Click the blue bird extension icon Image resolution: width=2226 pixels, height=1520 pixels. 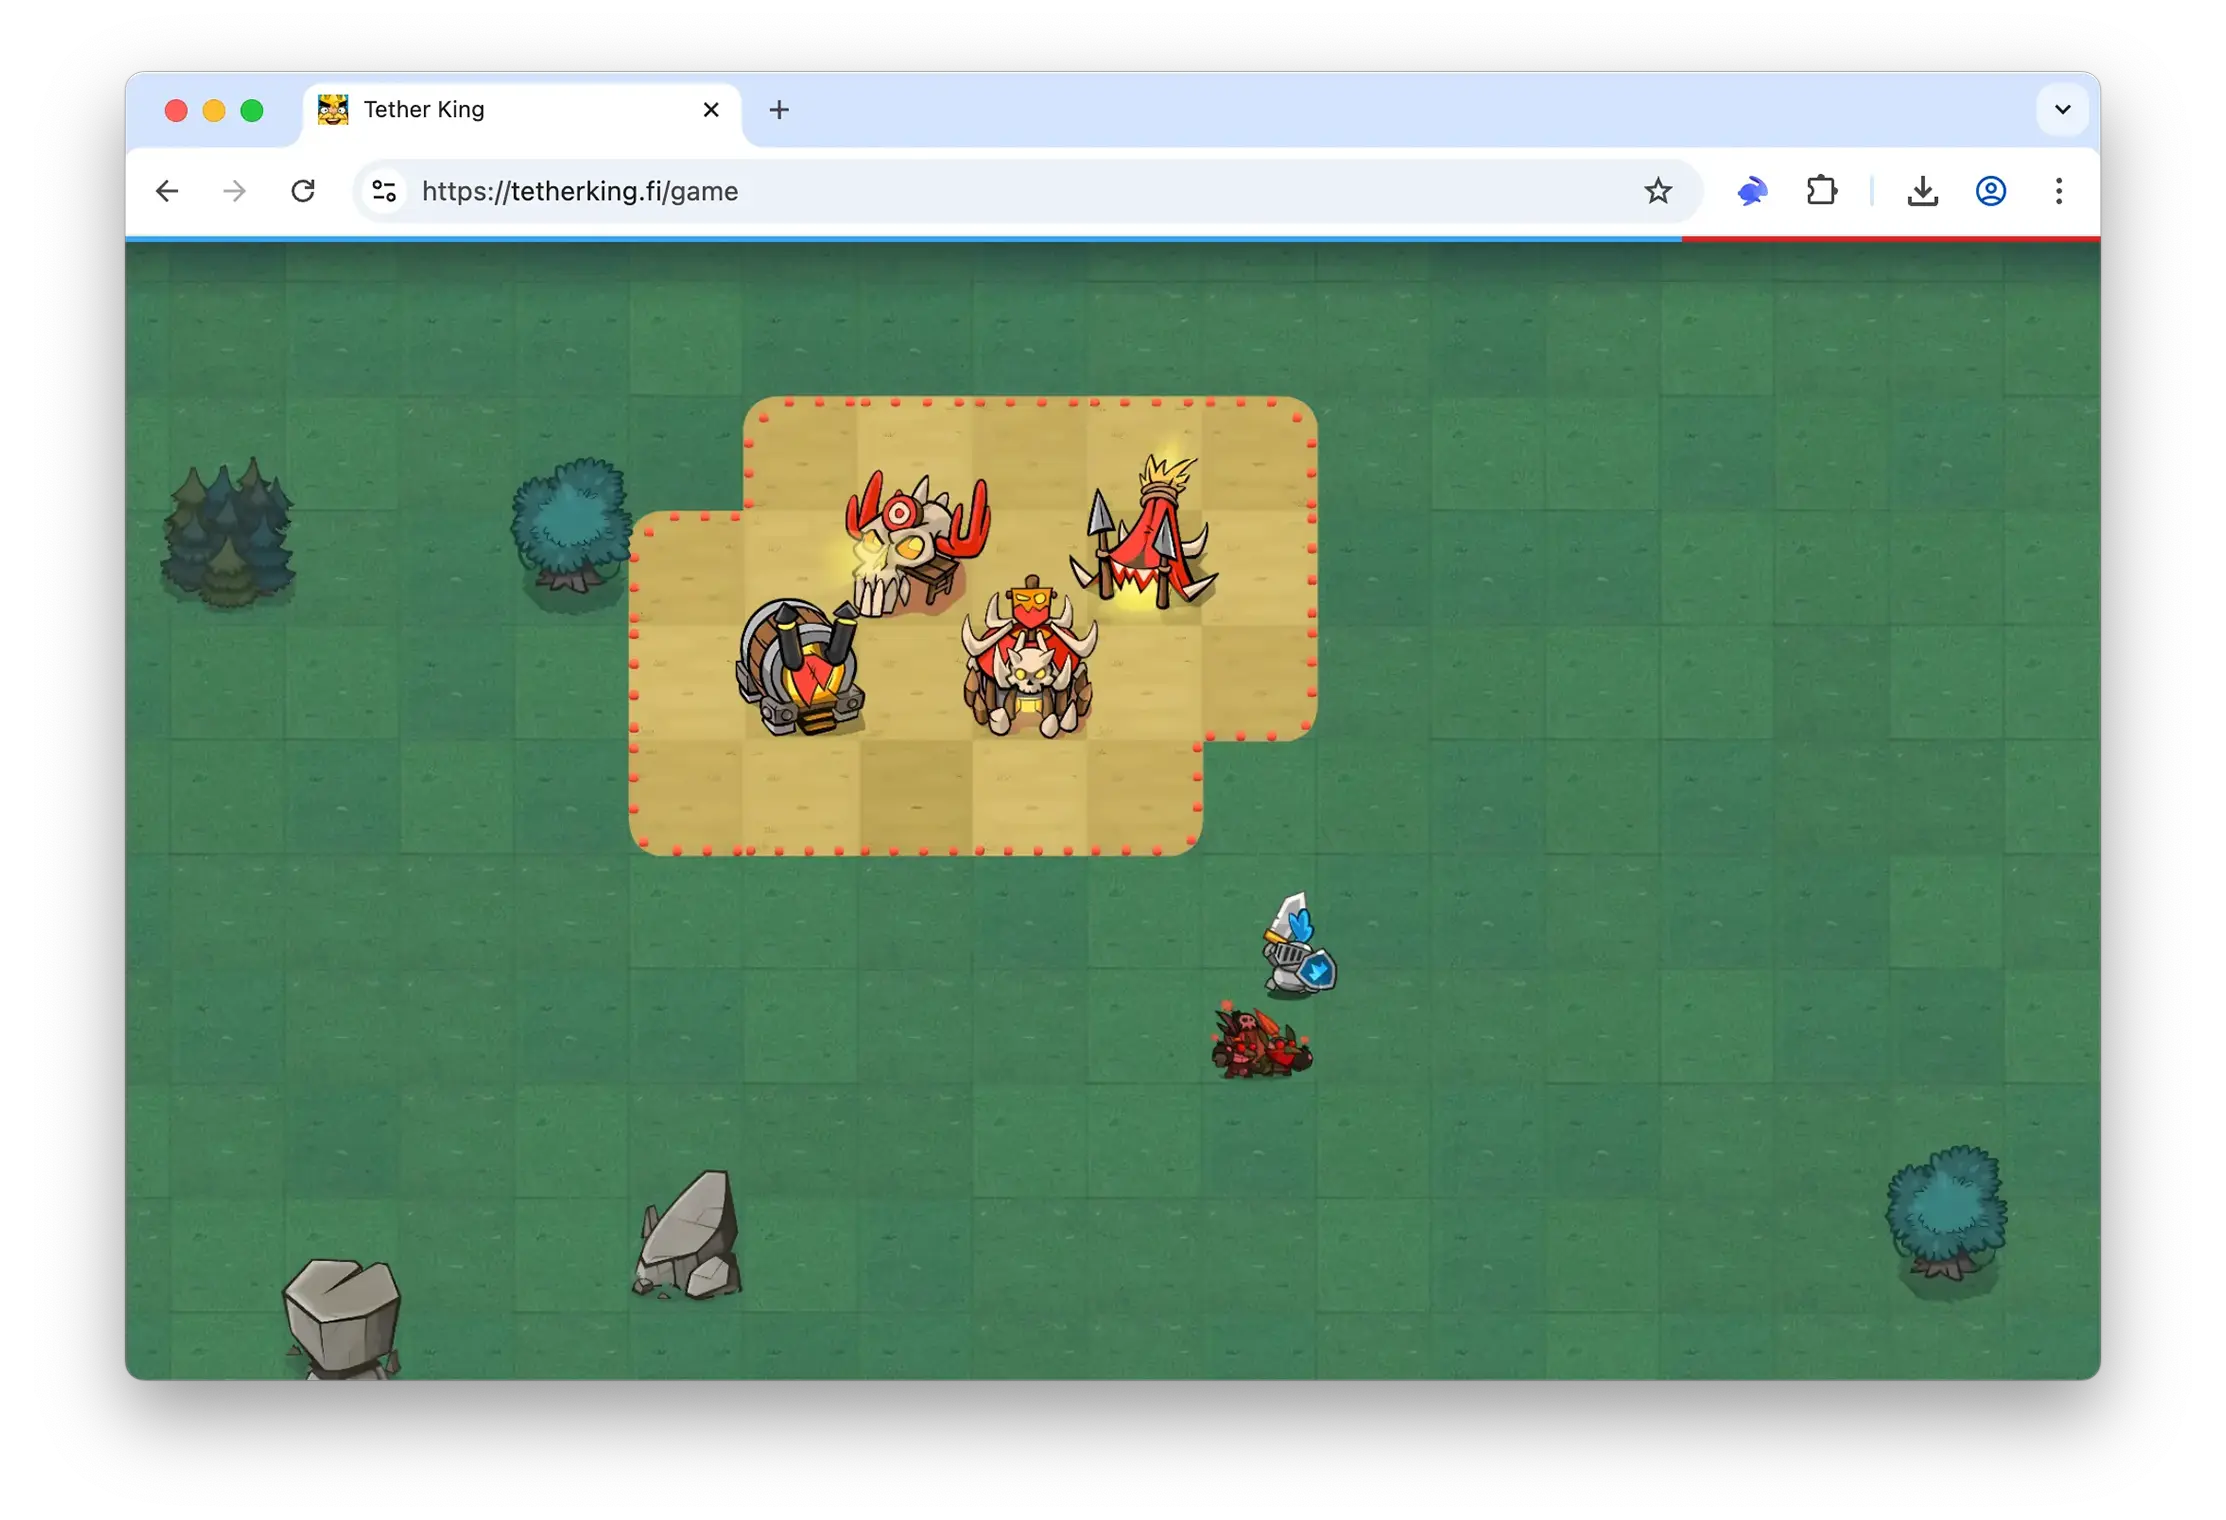1751,191
